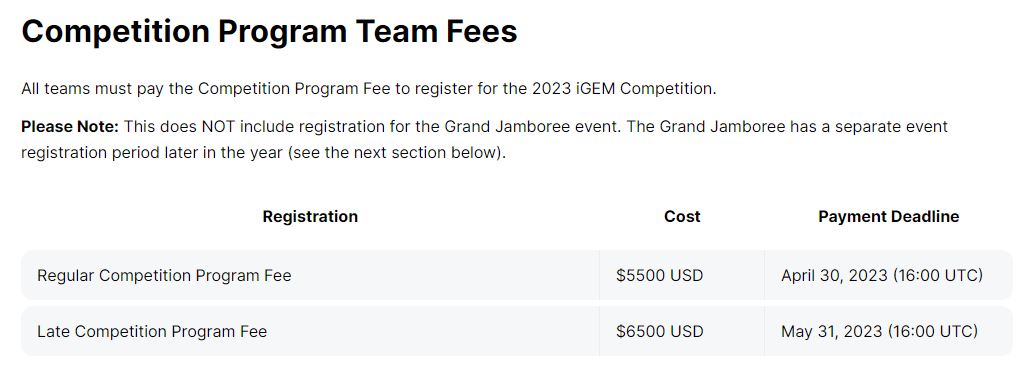Click 'see the next section below' text
The image size is (1034, 371).
[x=394, y=153]
